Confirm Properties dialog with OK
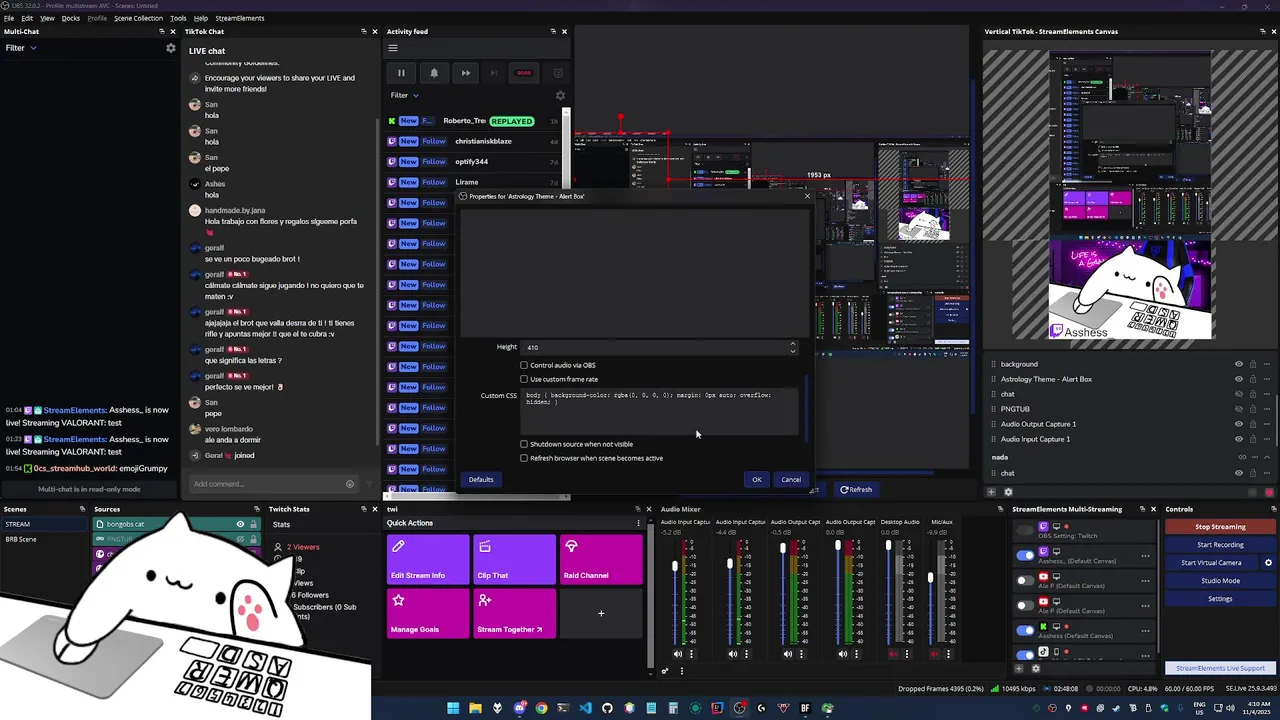The width and height of the screenshot is (1280, 720). click(x=757, y=479)
